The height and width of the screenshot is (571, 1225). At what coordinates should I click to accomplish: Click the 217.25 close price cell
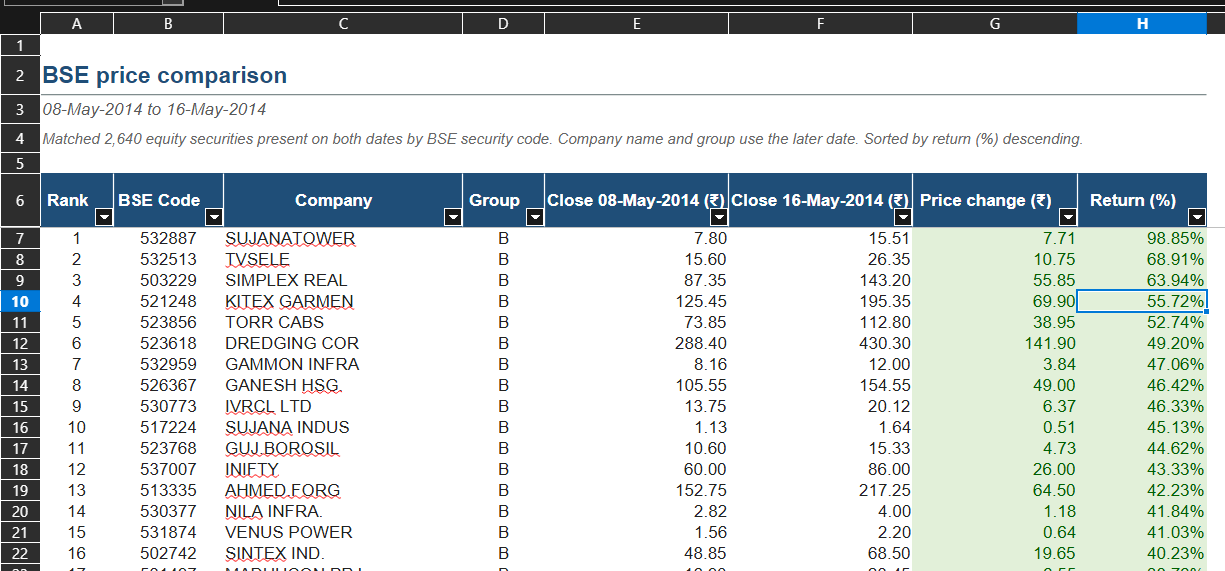pos(820,490)
